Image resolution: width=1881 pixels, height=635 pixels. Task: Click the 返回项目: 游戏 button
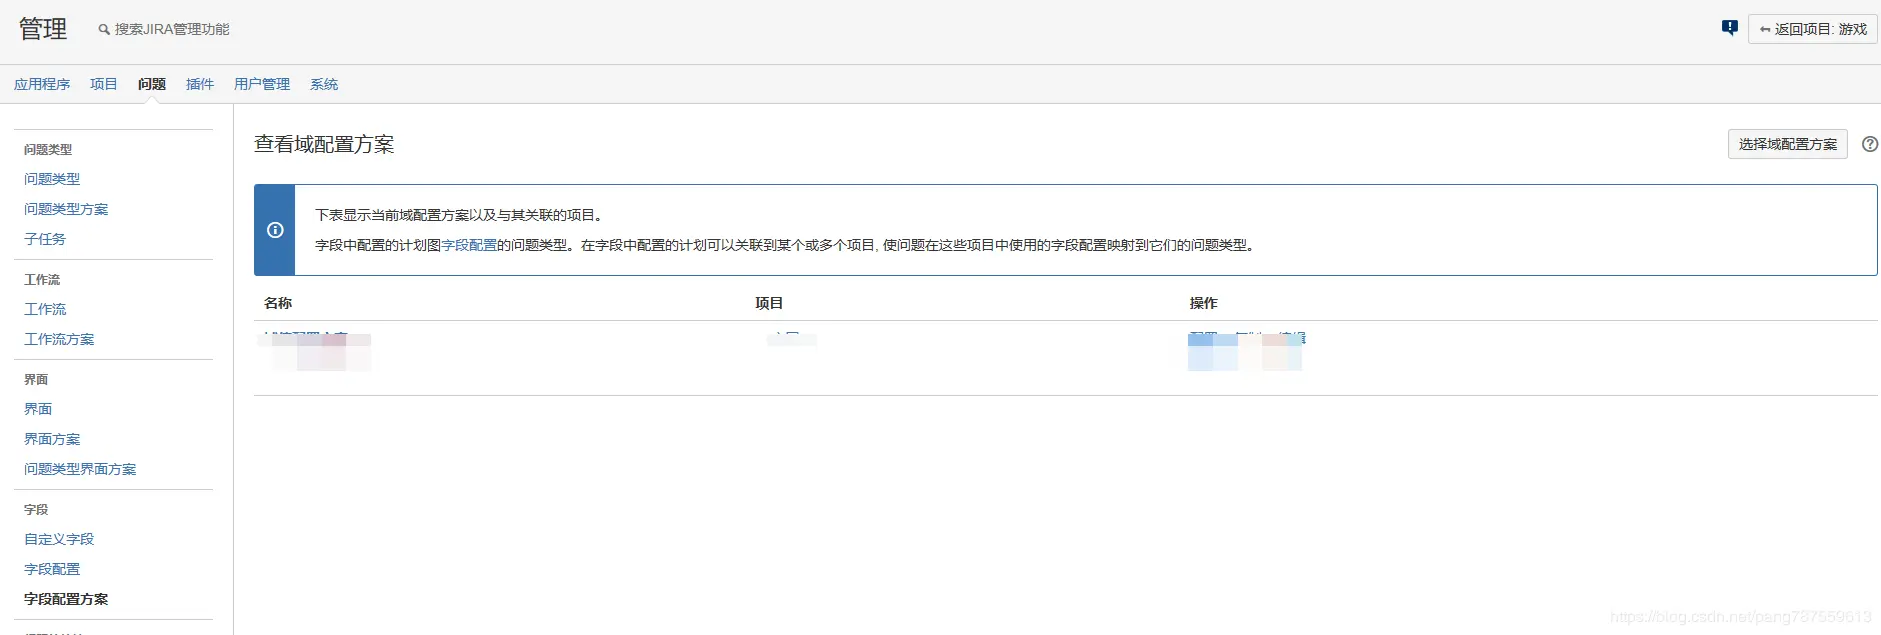tap(1812, 29)
